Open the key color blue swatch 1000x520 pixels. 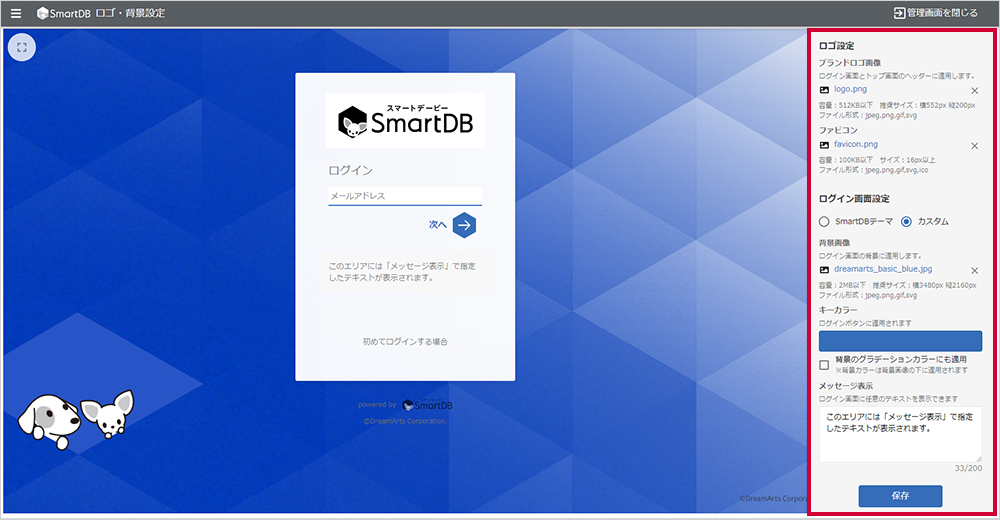click(x=900, y=341)
